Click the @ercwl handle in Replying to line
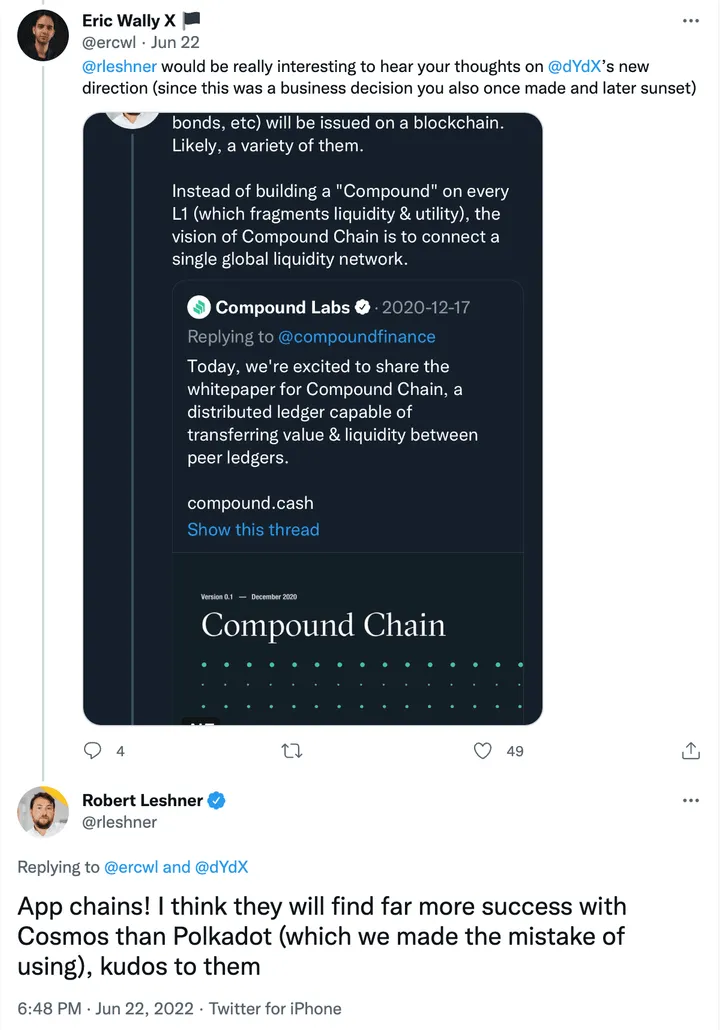The height and width of the screenshot is (1030, 720). [x=131, y=867]
